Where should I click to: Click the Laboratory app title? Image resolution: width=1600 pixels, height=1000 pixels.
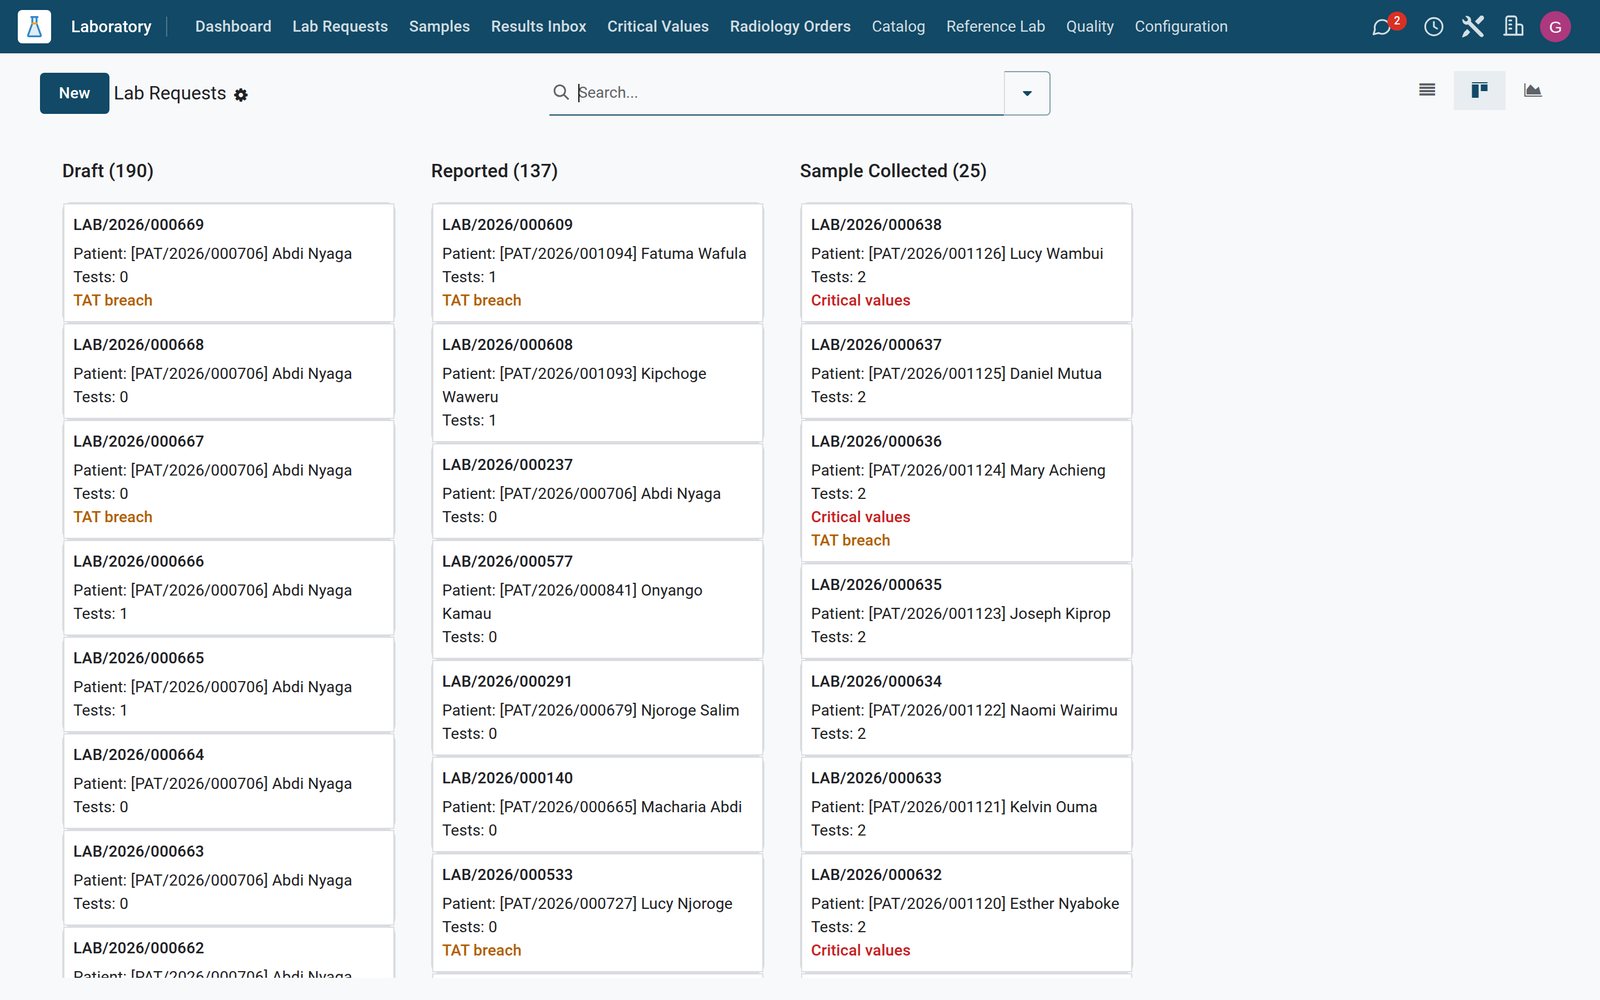(x=111, y=27)
